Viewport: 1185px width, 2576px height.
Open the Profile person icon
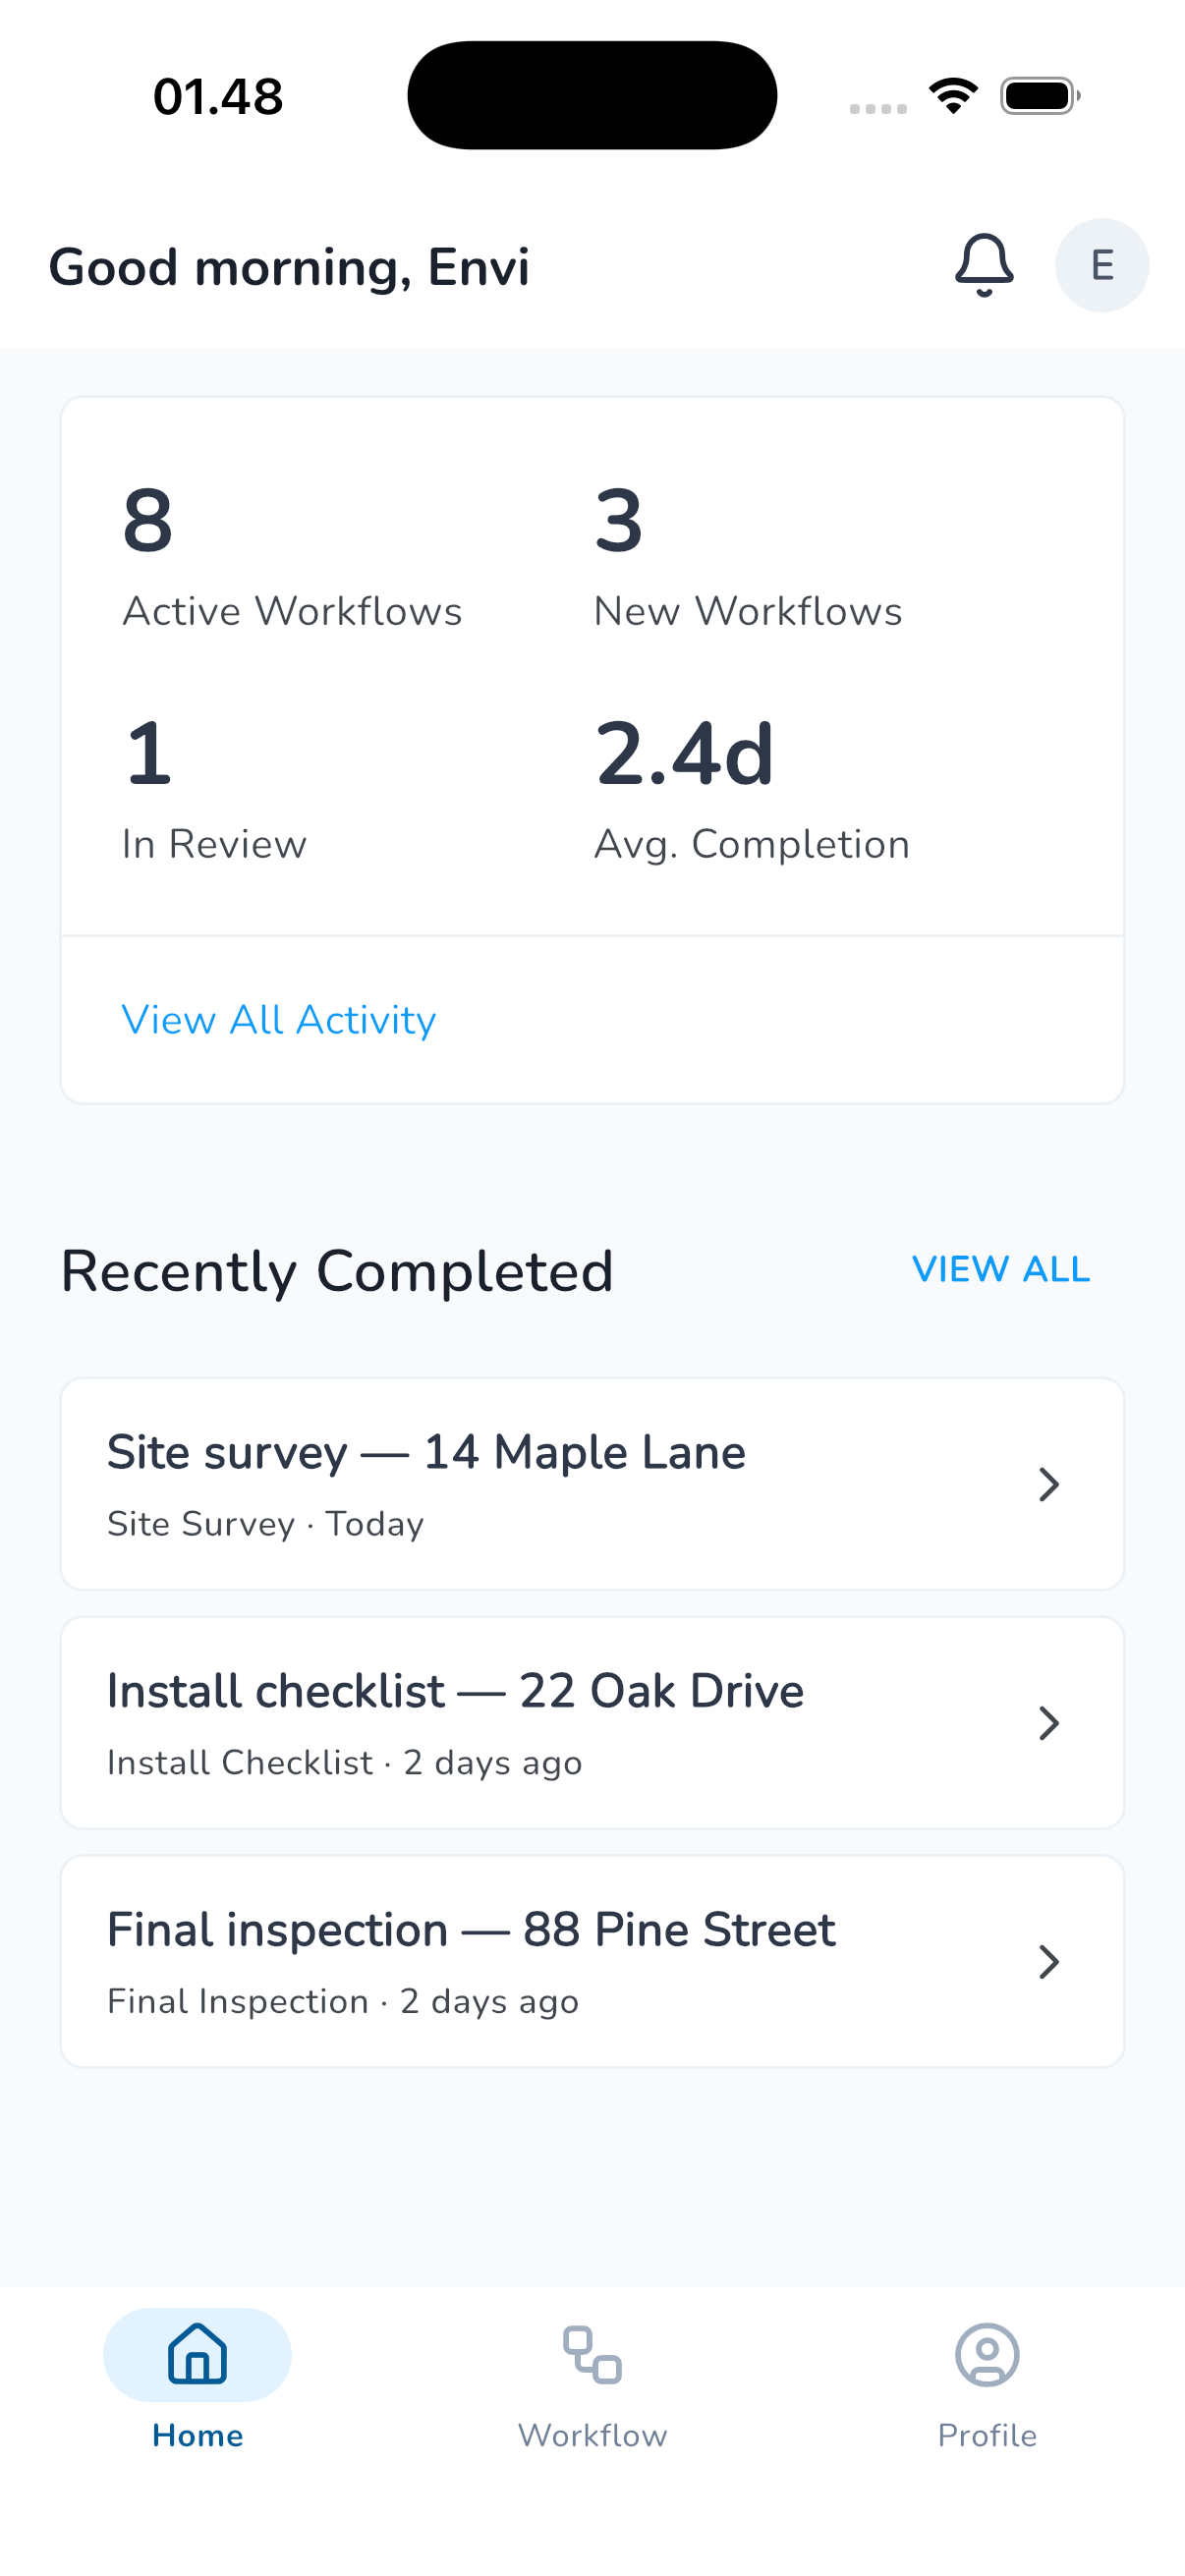[x=987, y=2354]
